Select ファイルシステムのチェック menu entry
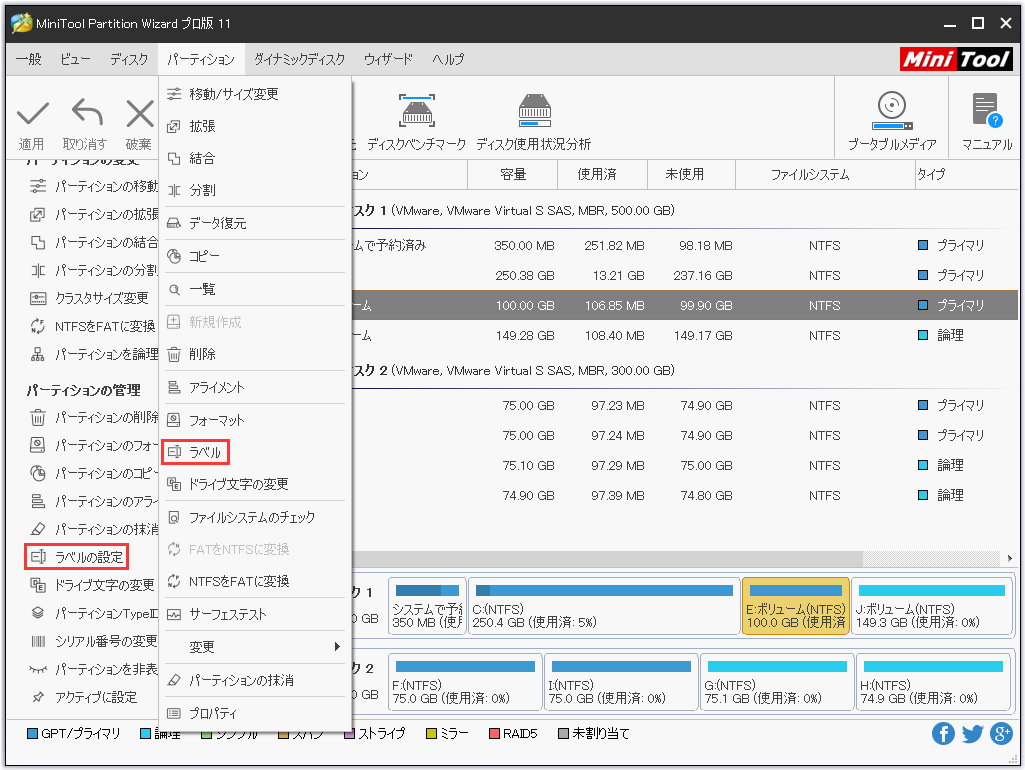The height and width of the screenshot is (770, 1025). (x=255, y=518)
